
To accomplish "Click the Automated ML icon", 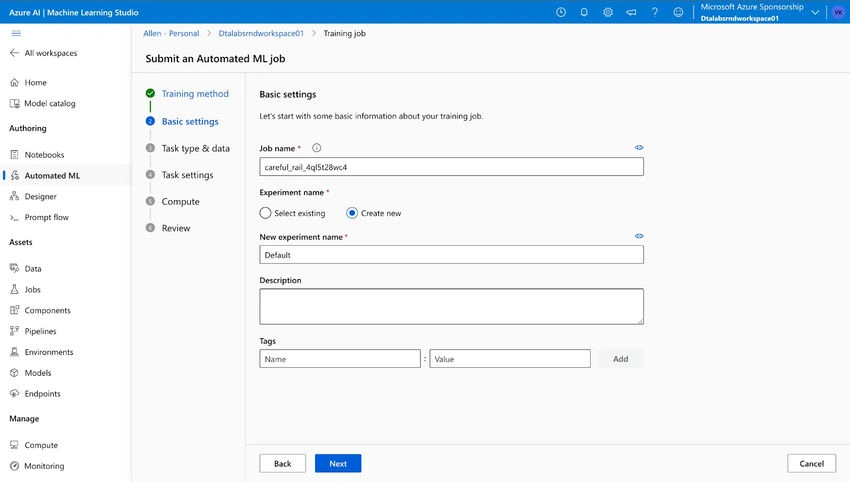I will pyautogui.click(x=15, y=175).
